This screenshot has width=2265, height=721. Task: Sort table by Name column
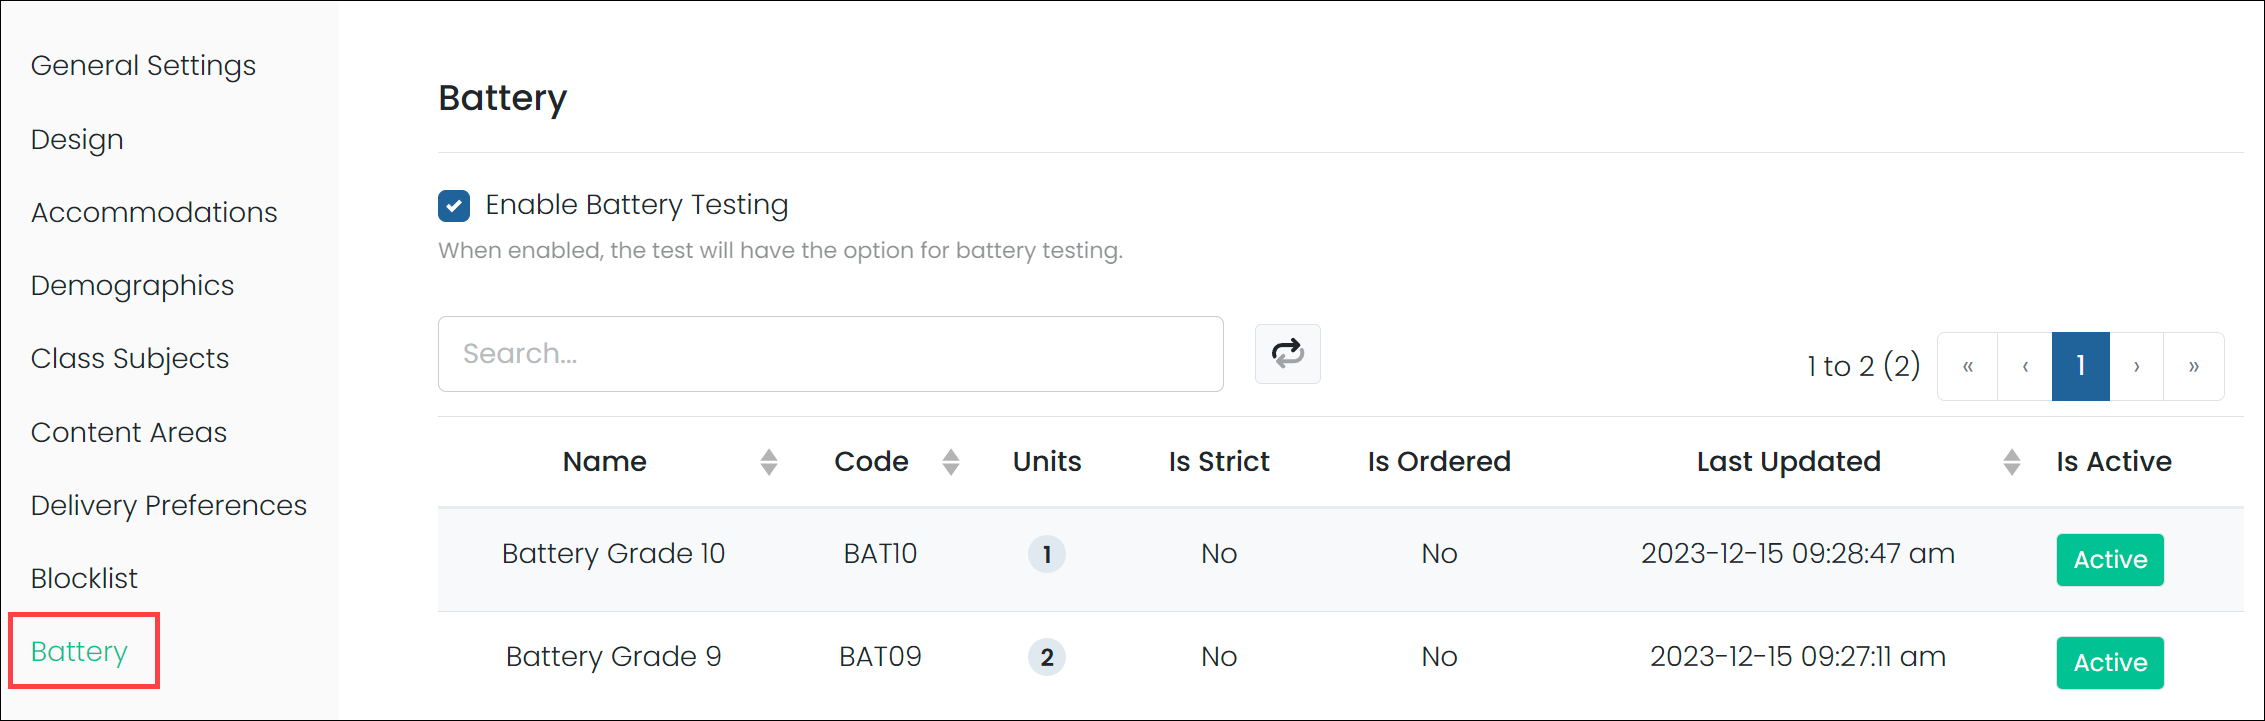pos(768,462)
